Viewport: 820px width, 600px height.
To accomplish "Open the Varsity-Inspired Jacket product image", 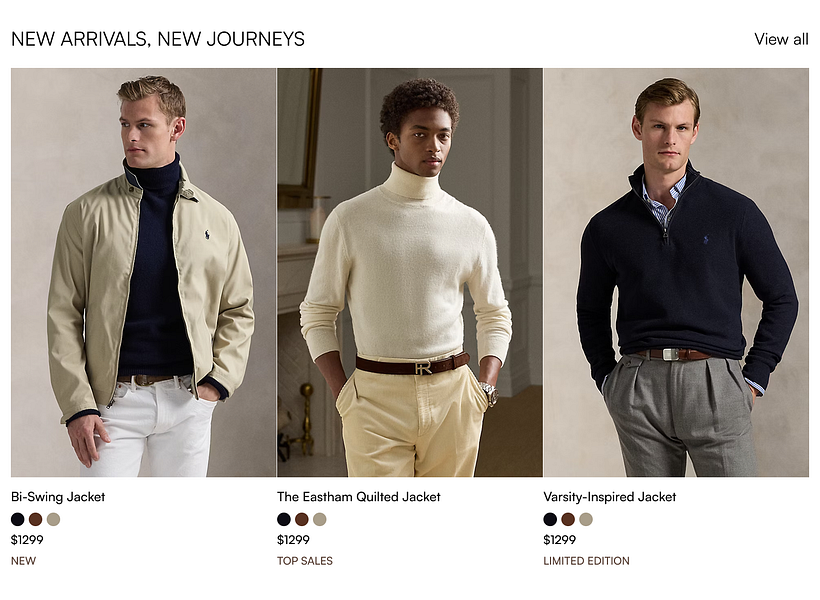I will pos(676,272).
